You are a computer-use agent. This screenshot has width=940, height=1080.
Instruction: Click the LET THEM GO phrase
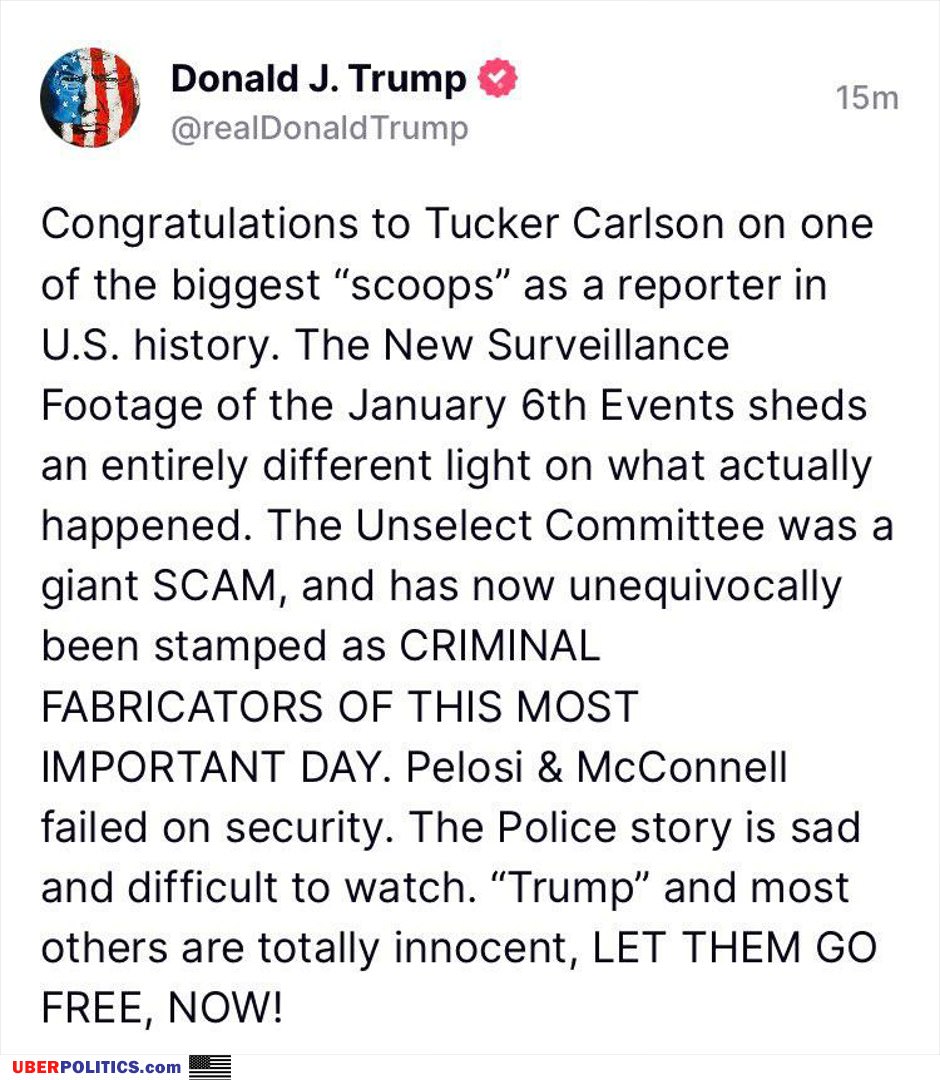click(x=733, y=948)
